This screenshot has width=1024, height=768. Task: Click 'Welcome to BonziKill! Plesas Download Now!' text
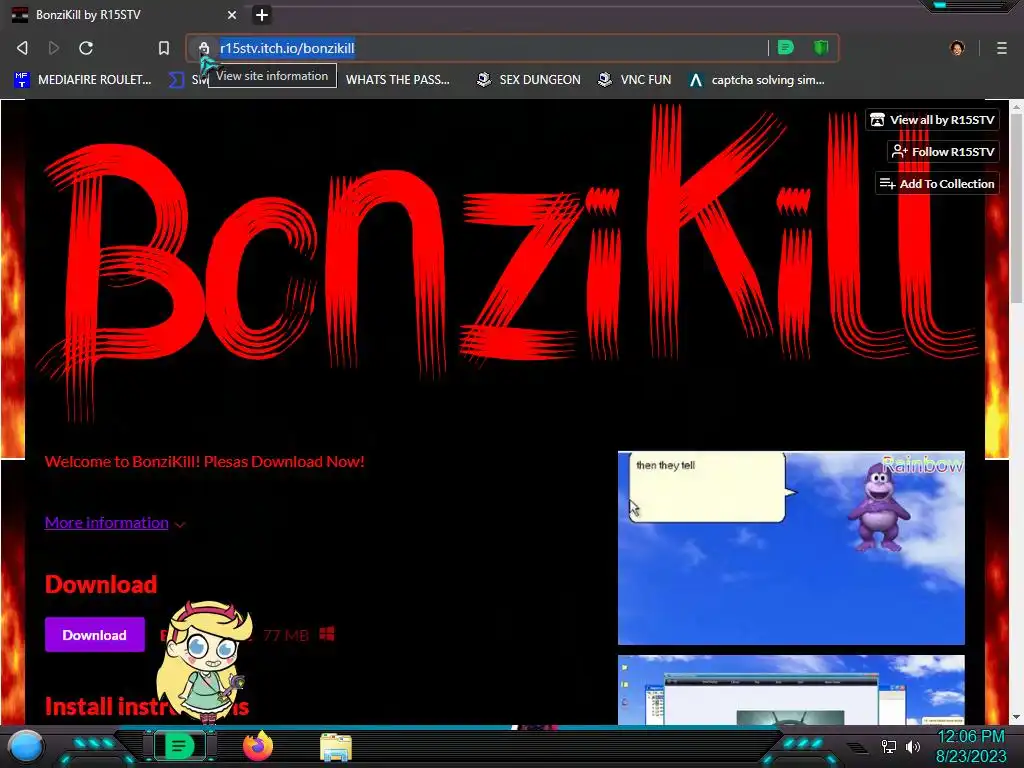[x=204, y=462]
